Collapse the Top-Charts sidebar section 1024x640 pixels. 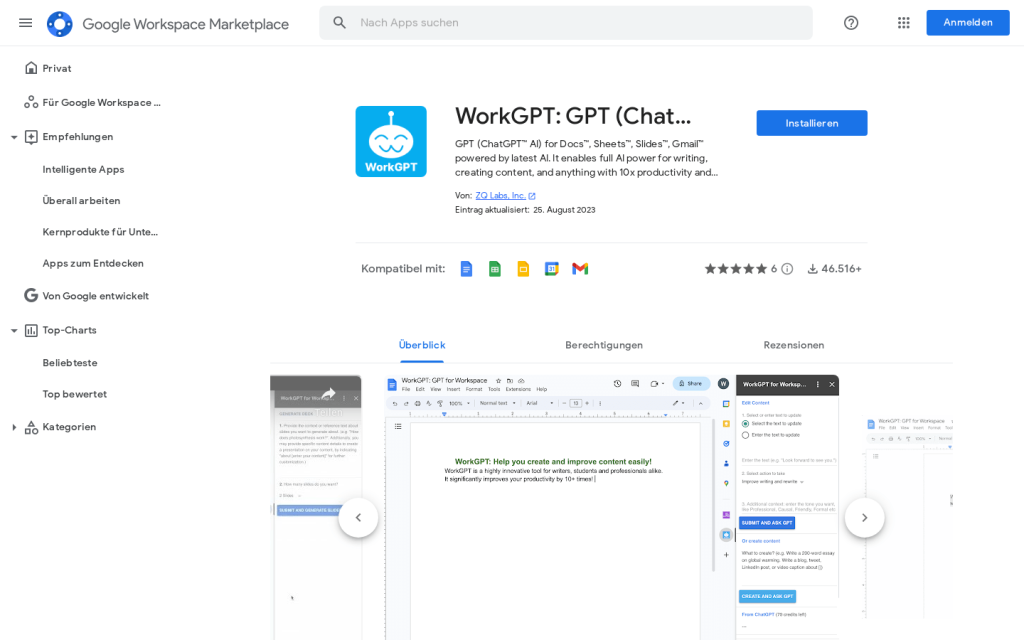(14, 331)
